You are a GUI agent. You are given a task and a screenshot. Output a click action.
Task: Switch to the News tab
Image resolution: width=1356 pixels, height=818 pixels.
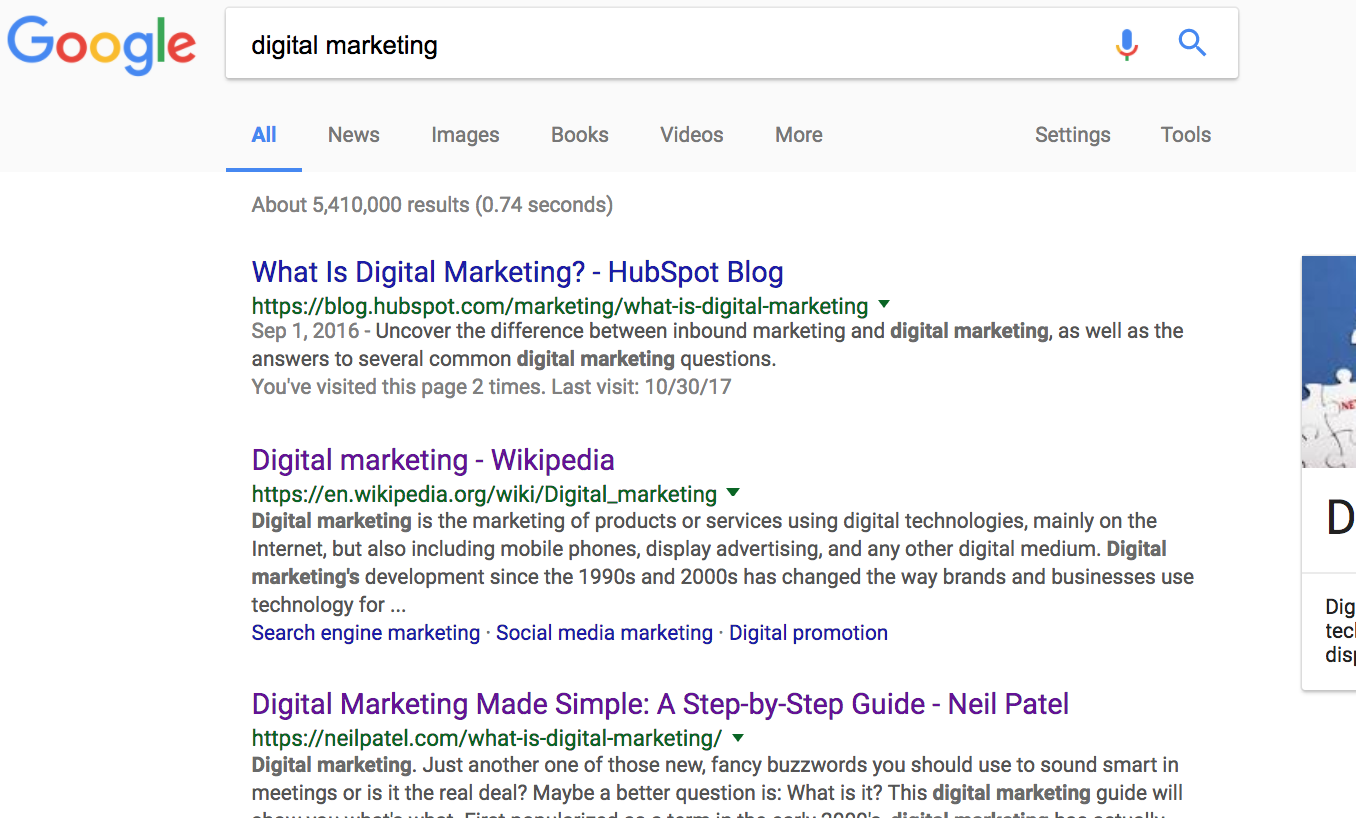click(354, 135)
